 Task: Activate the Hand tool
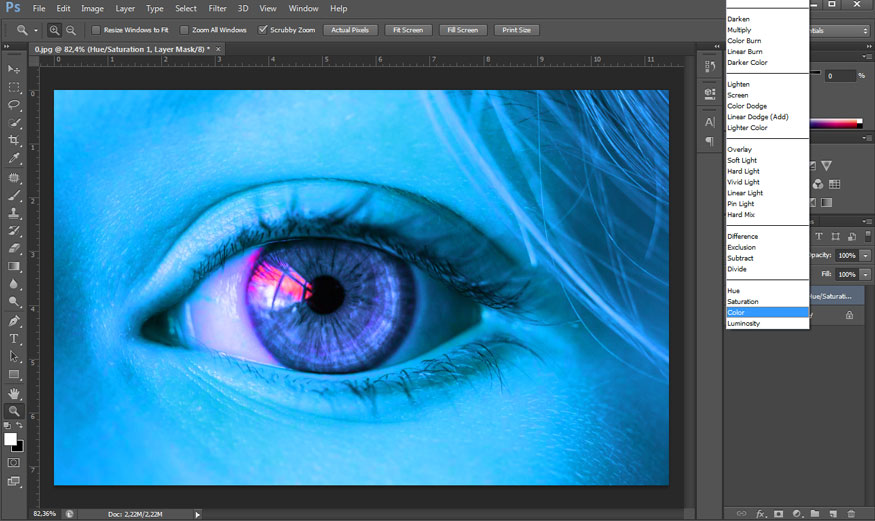click(14, 393)
